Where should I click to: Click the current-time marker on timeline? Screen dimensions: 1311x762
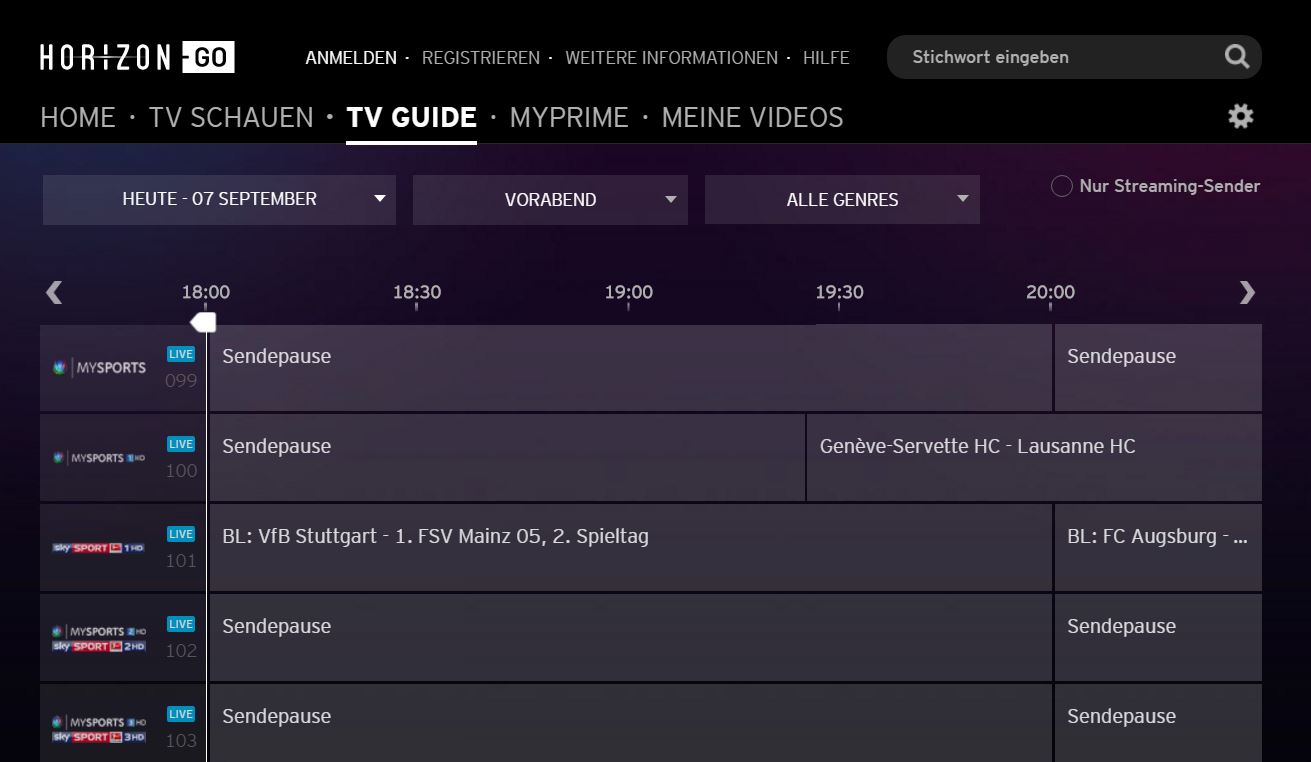[204, 322]
